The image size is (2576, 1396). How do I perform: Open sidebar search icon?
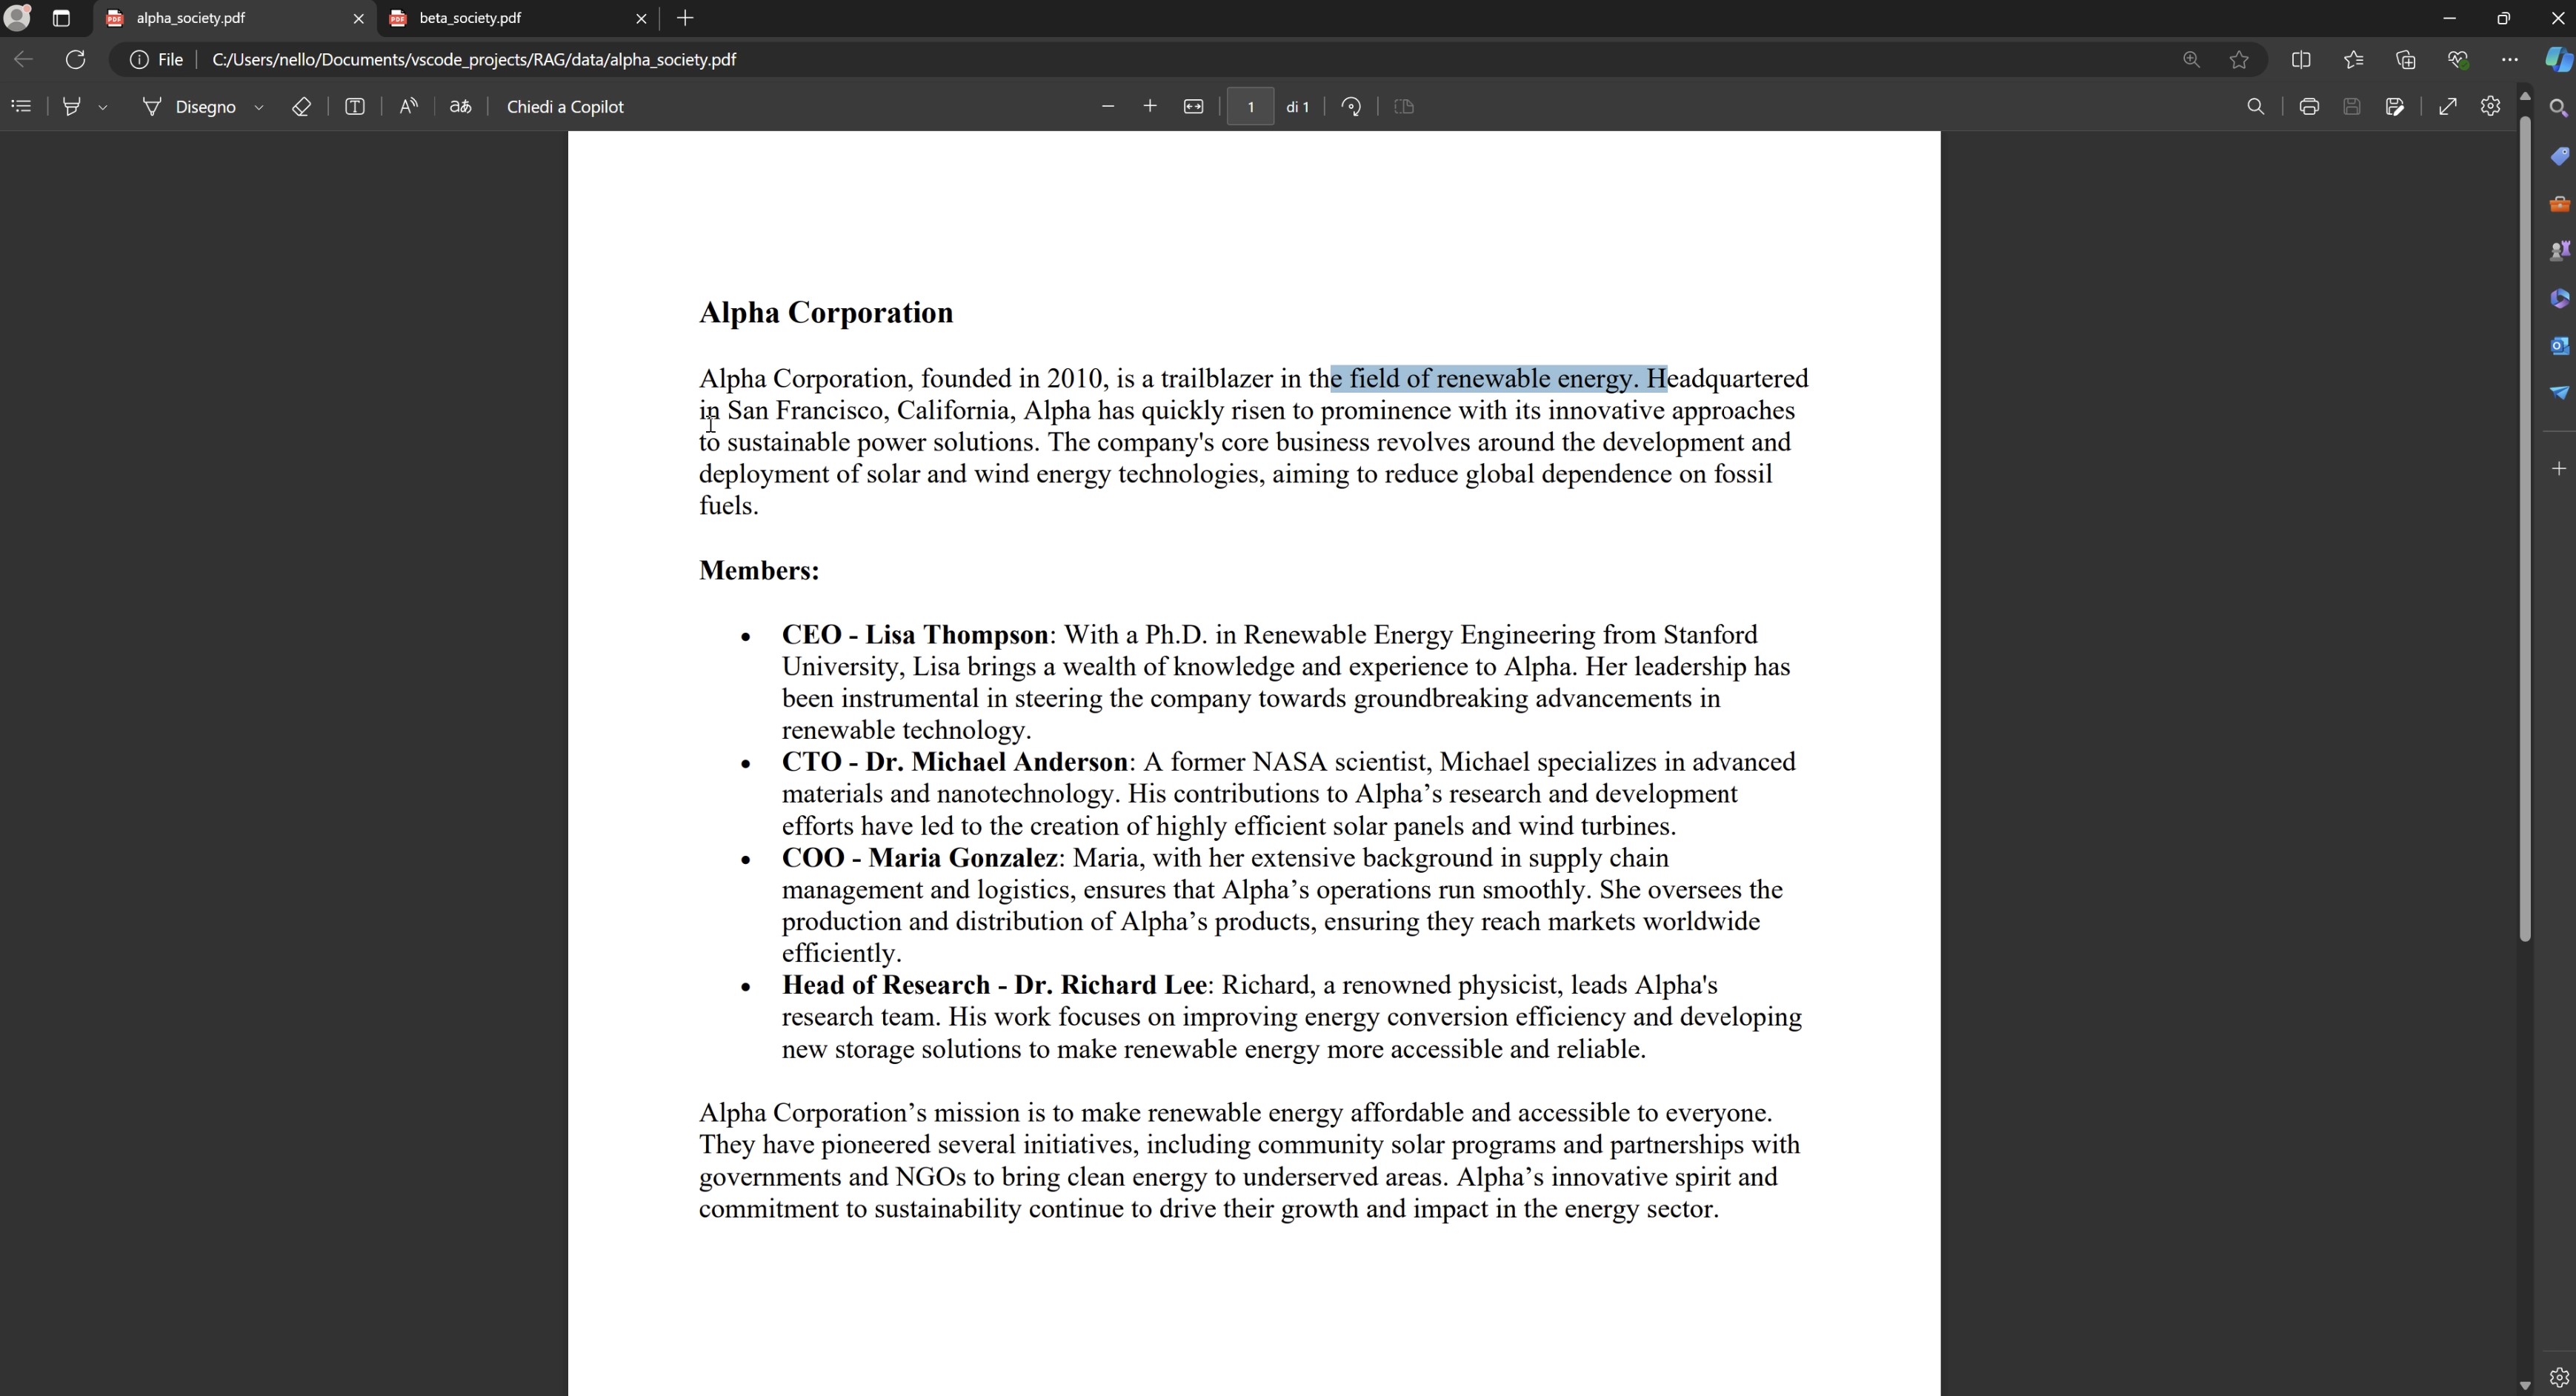click(2559, 107)
